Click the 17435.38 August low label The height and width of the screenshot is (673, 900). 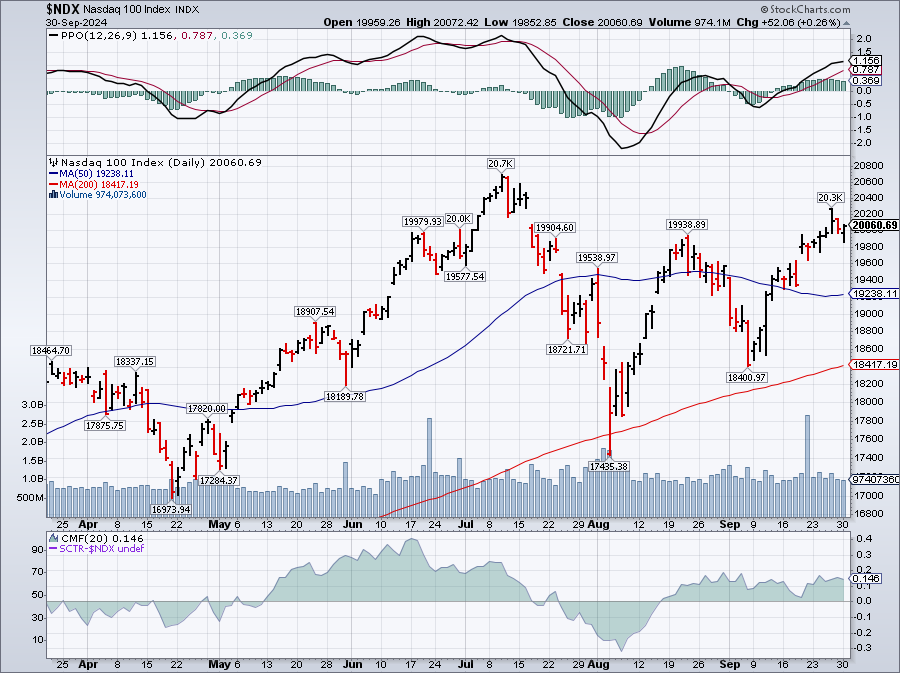pos(608,466)
